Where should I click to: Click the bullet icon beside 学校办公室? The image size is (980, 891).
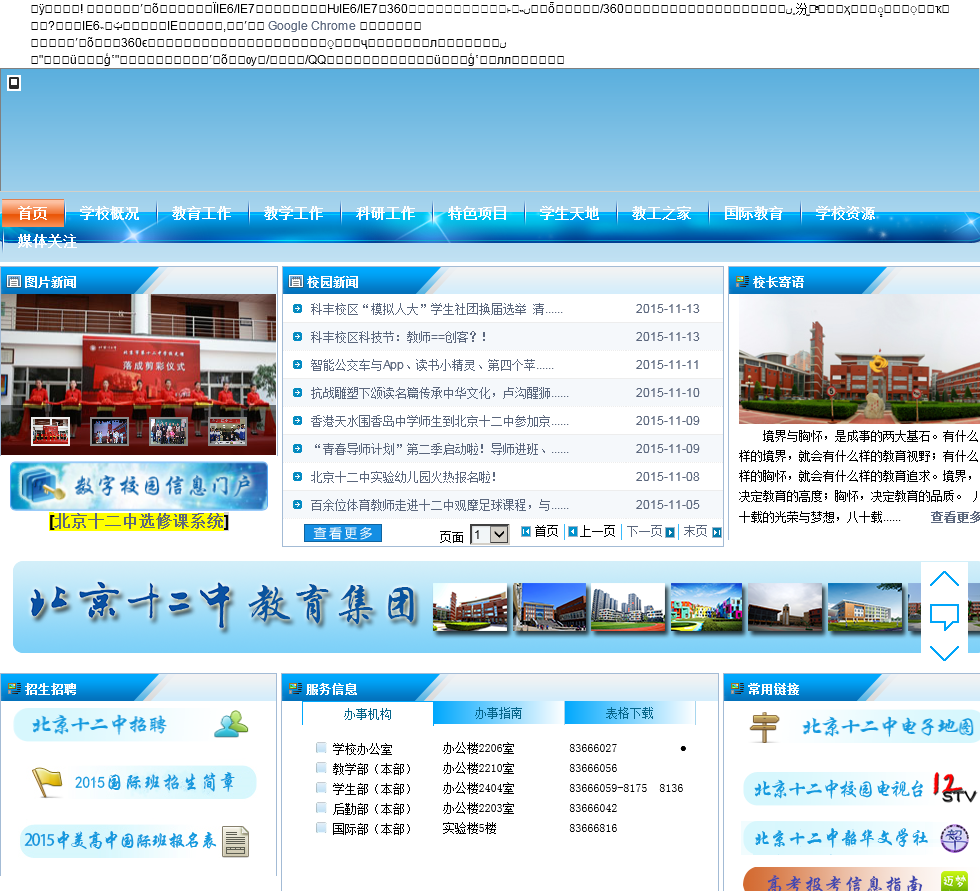(x=321, y=747)
